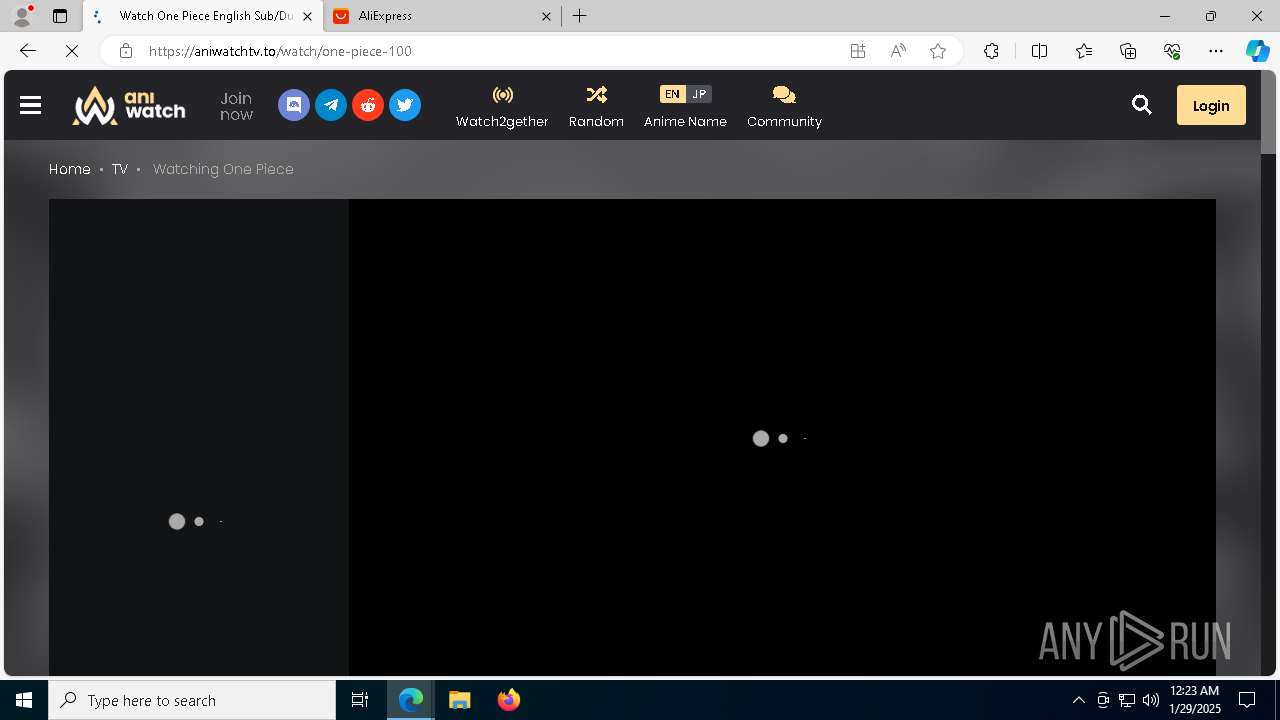Pick a Random anime
Screen dimensions: 1280x720
(x=596, y=106)
